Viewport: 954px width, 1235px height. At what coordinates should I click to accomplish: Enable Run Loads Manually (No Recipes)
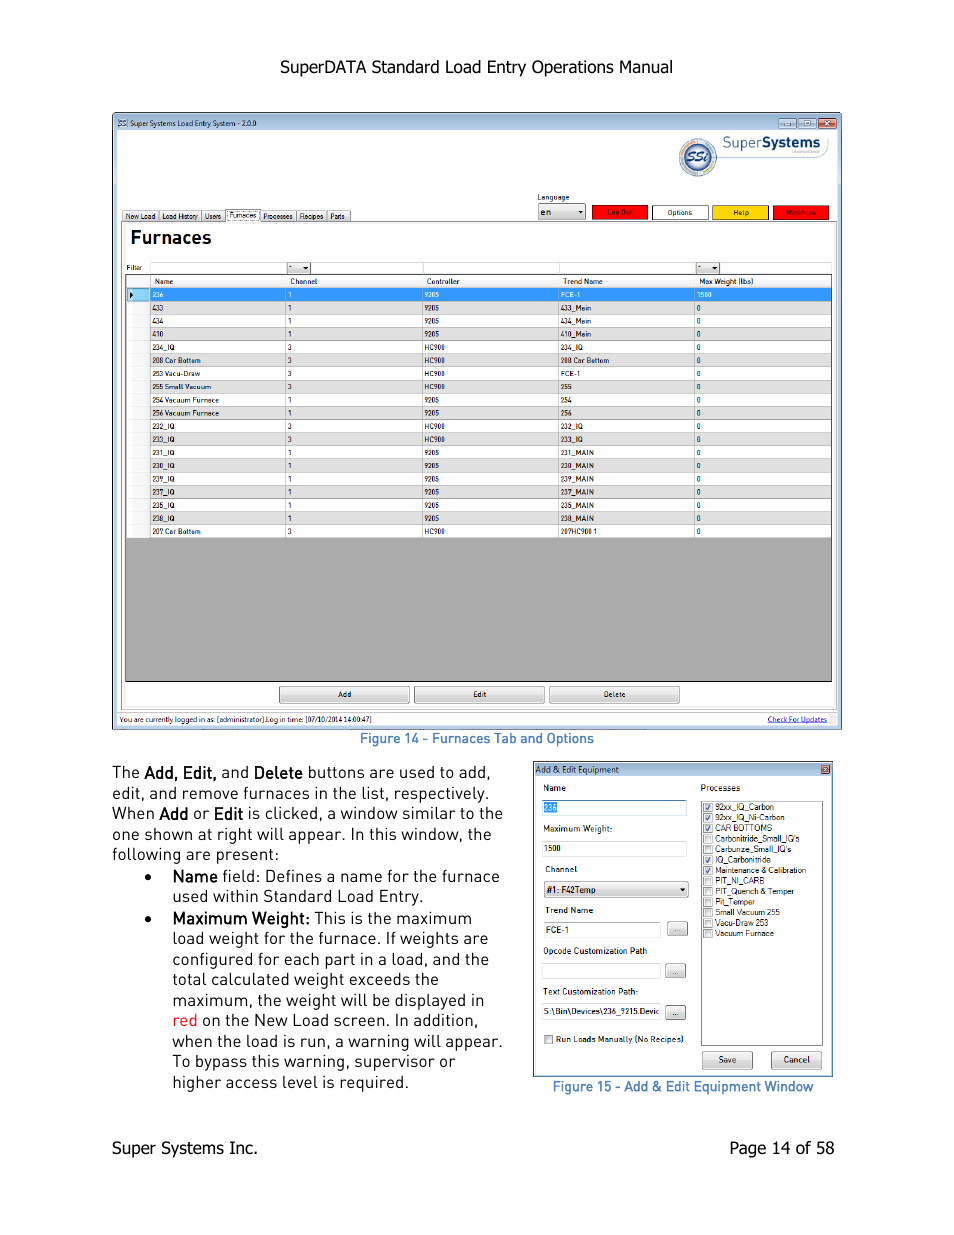[x=548, y=1039]
